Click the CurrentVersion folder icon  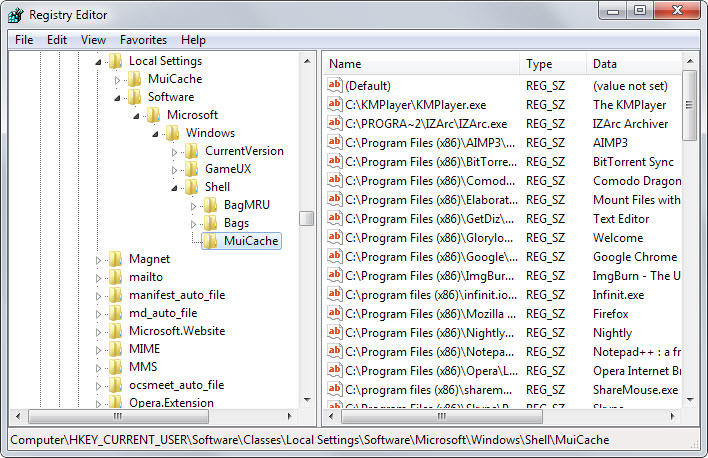(x=191, y=151)
